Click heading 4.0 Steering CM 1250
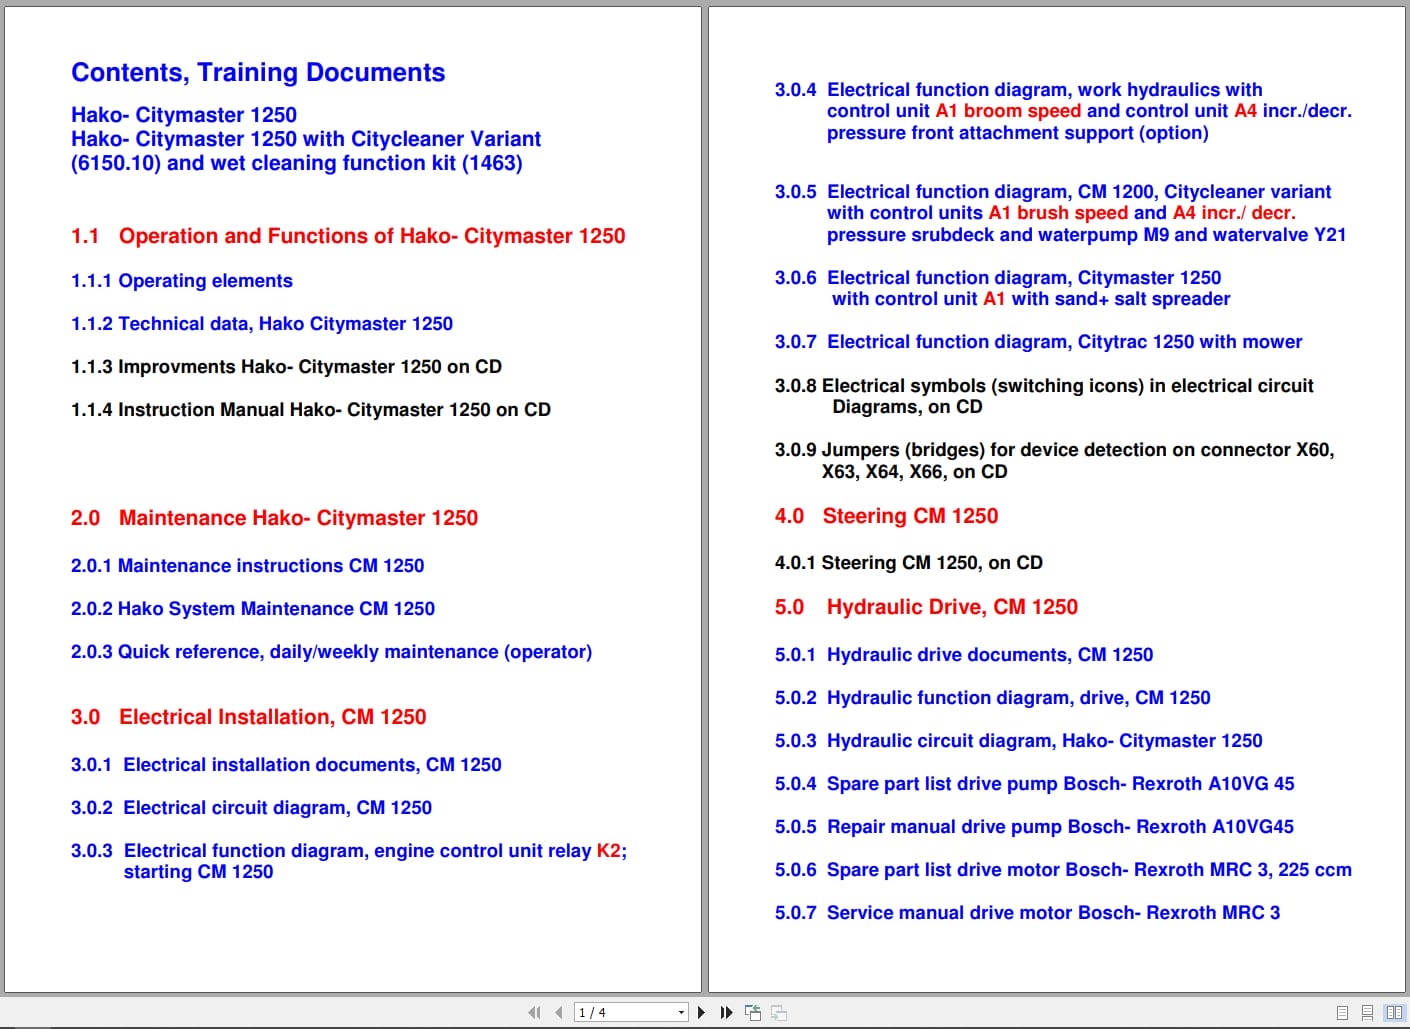 click(x=887, y=516)
